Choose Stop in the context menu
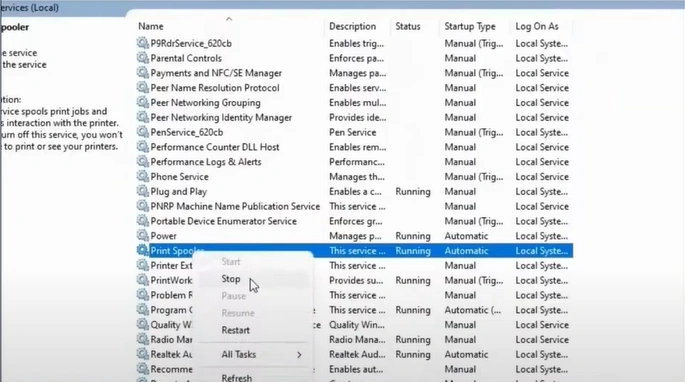 point(231,279)
